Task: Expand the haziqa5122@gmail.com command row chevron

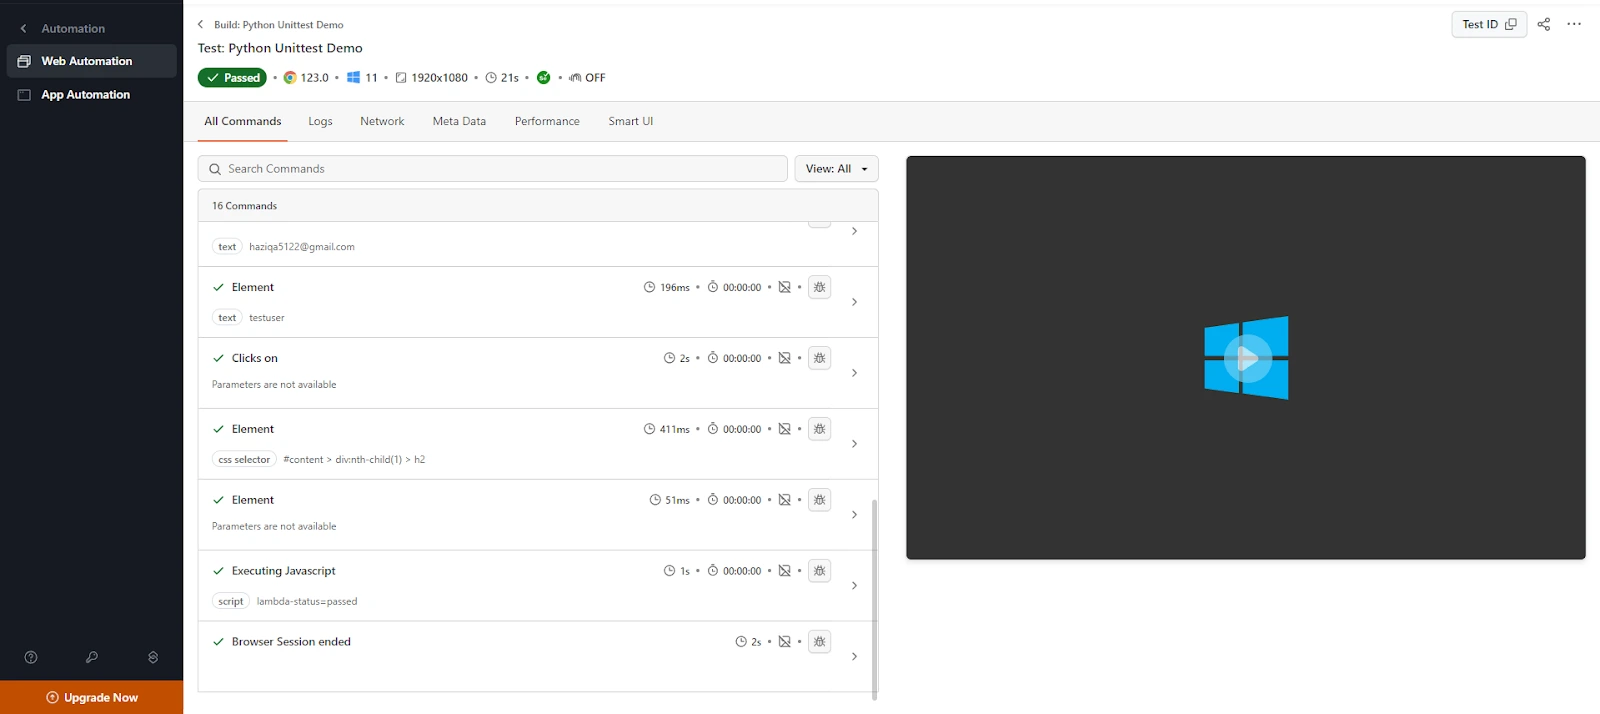Action: coord(854,231)
